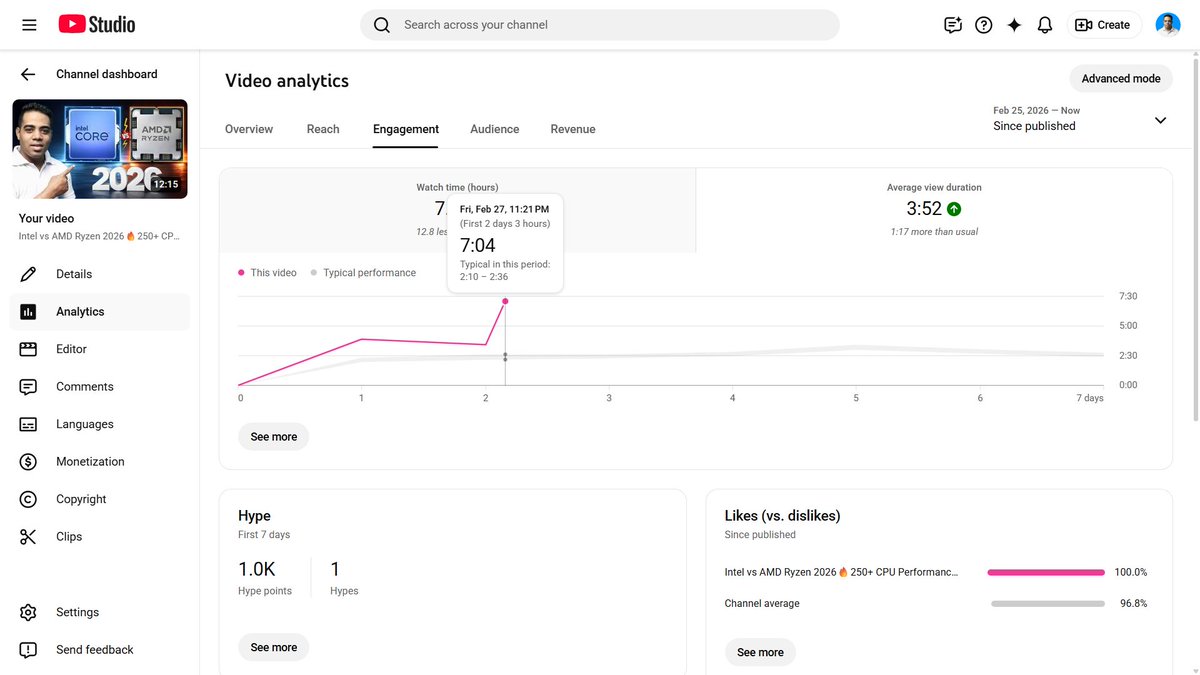Click See more under the chart
The width and height of the screenshot is (1200, 675).
coord(274,437)
